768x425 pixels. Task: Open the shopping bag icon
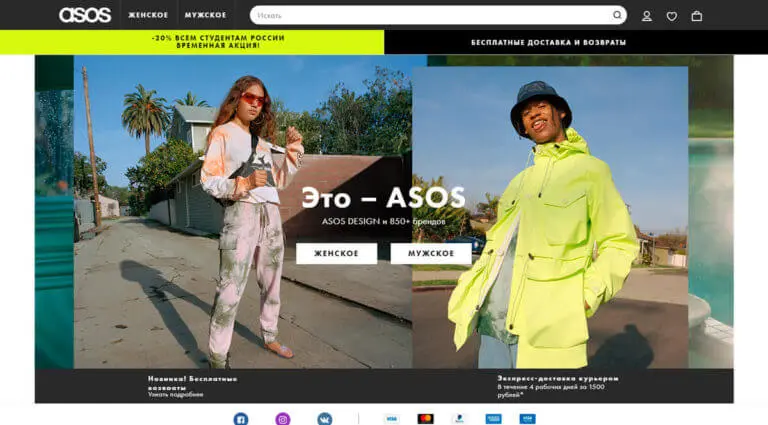pos(696,16)
